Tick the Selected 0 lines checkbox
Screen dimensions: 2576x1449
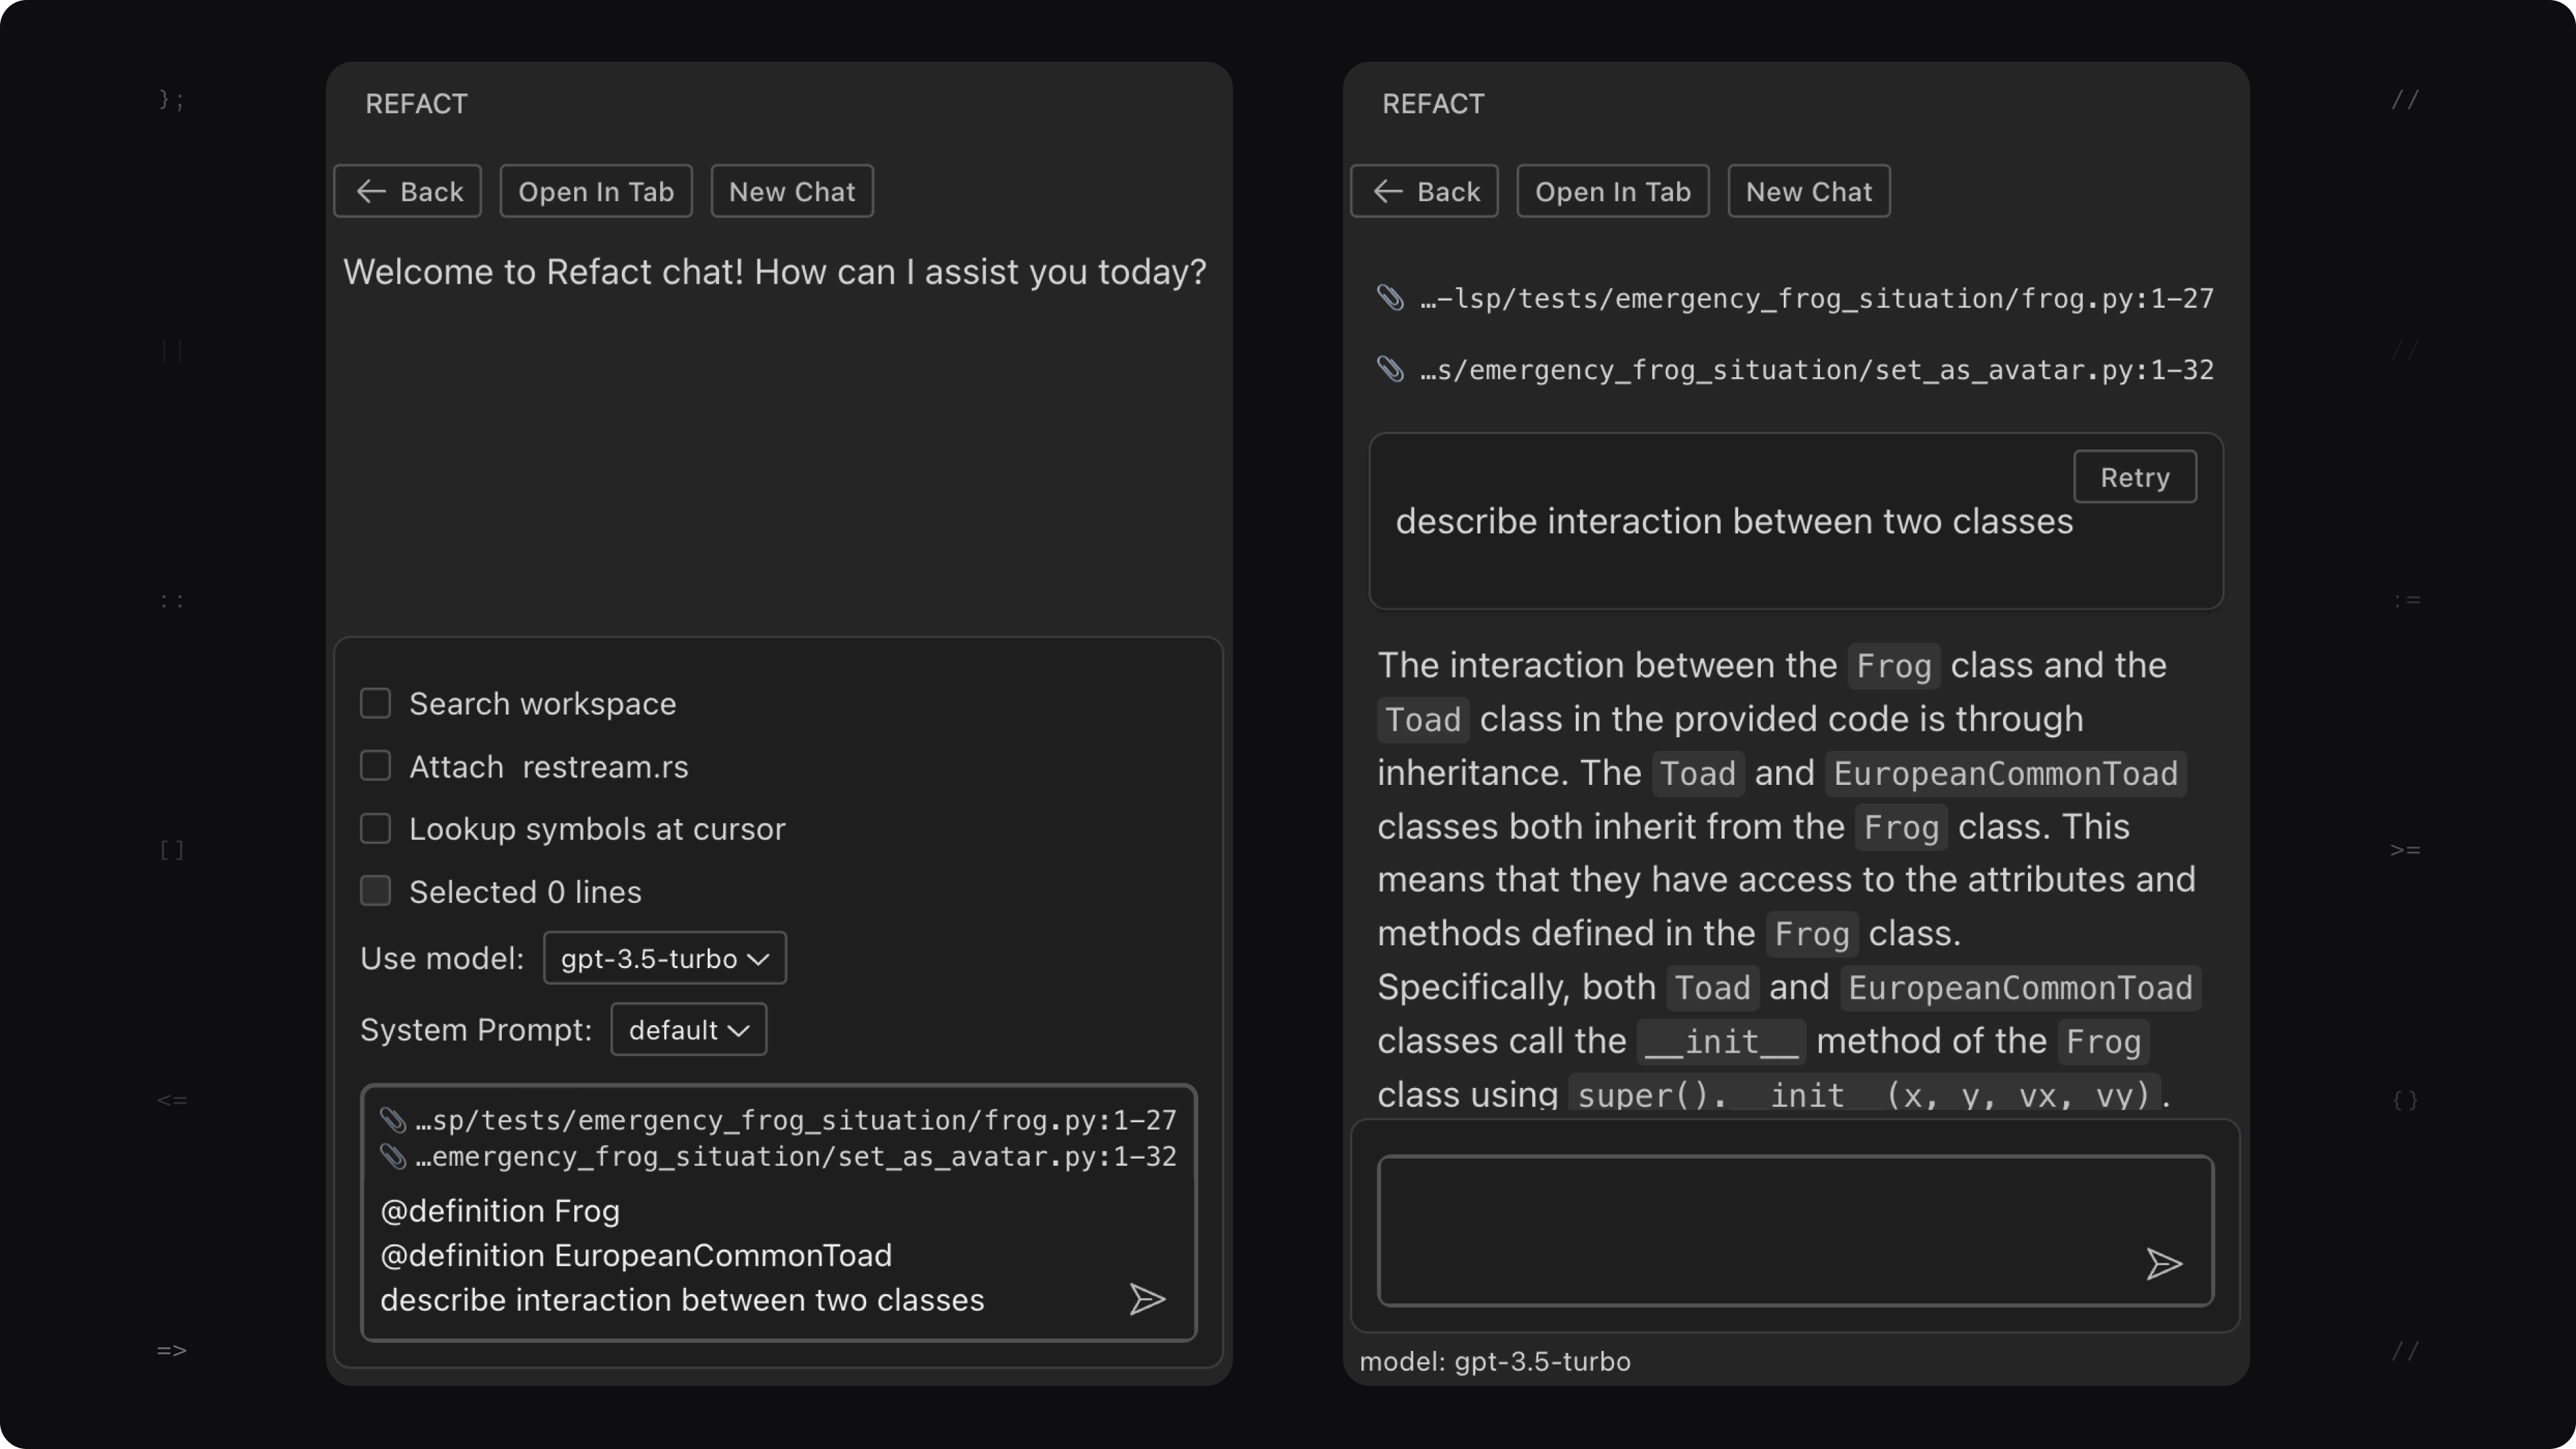pyautogui.click(x=375, y=891)
